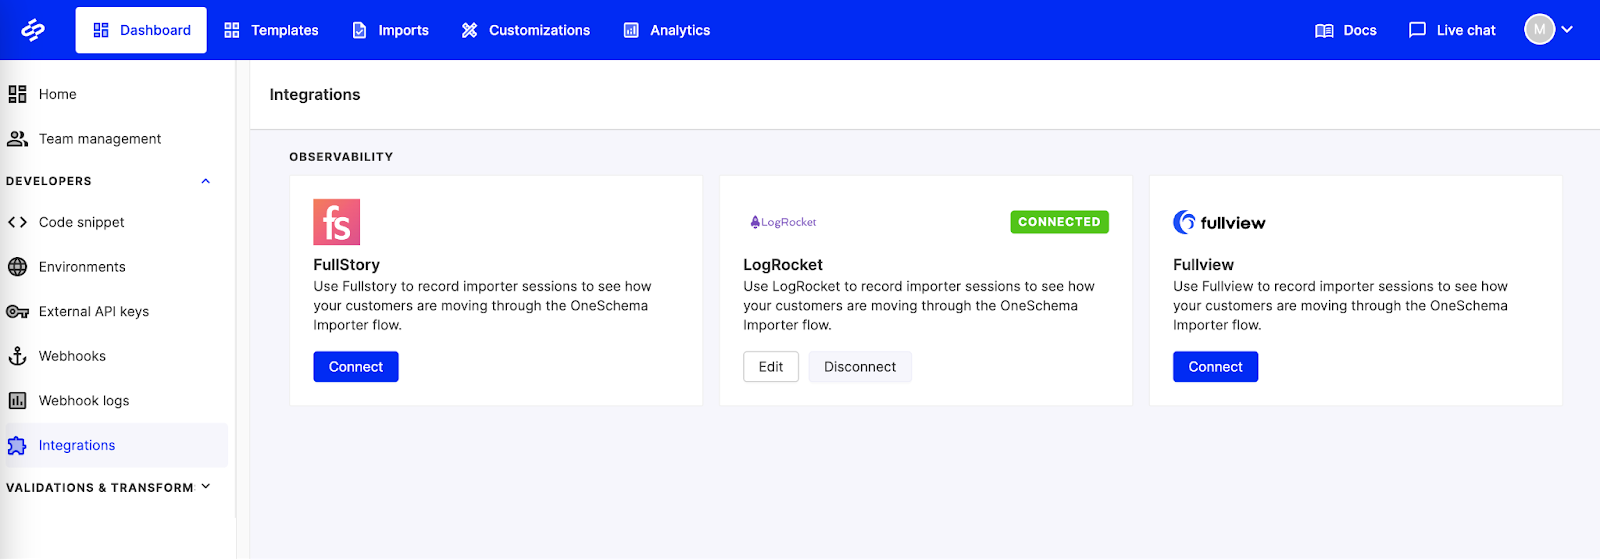
Task: Expand the Validations & Transform chevron
Action: [206, 487]
